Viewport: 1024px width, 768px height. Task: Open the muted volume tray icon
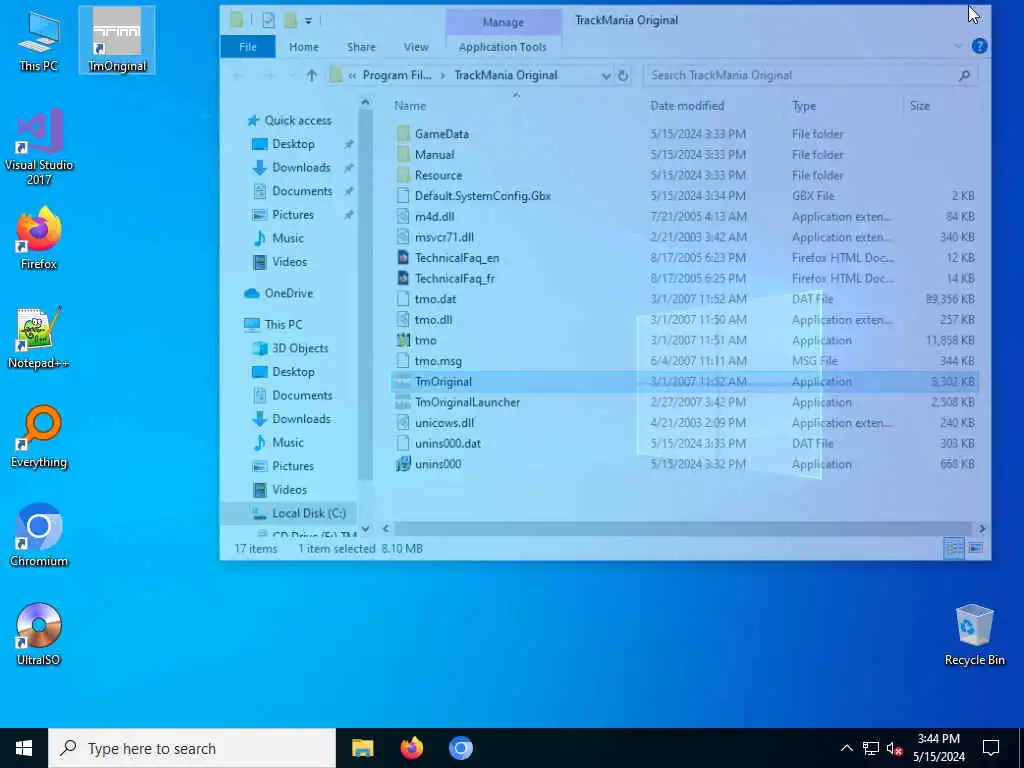coord(894,749)
